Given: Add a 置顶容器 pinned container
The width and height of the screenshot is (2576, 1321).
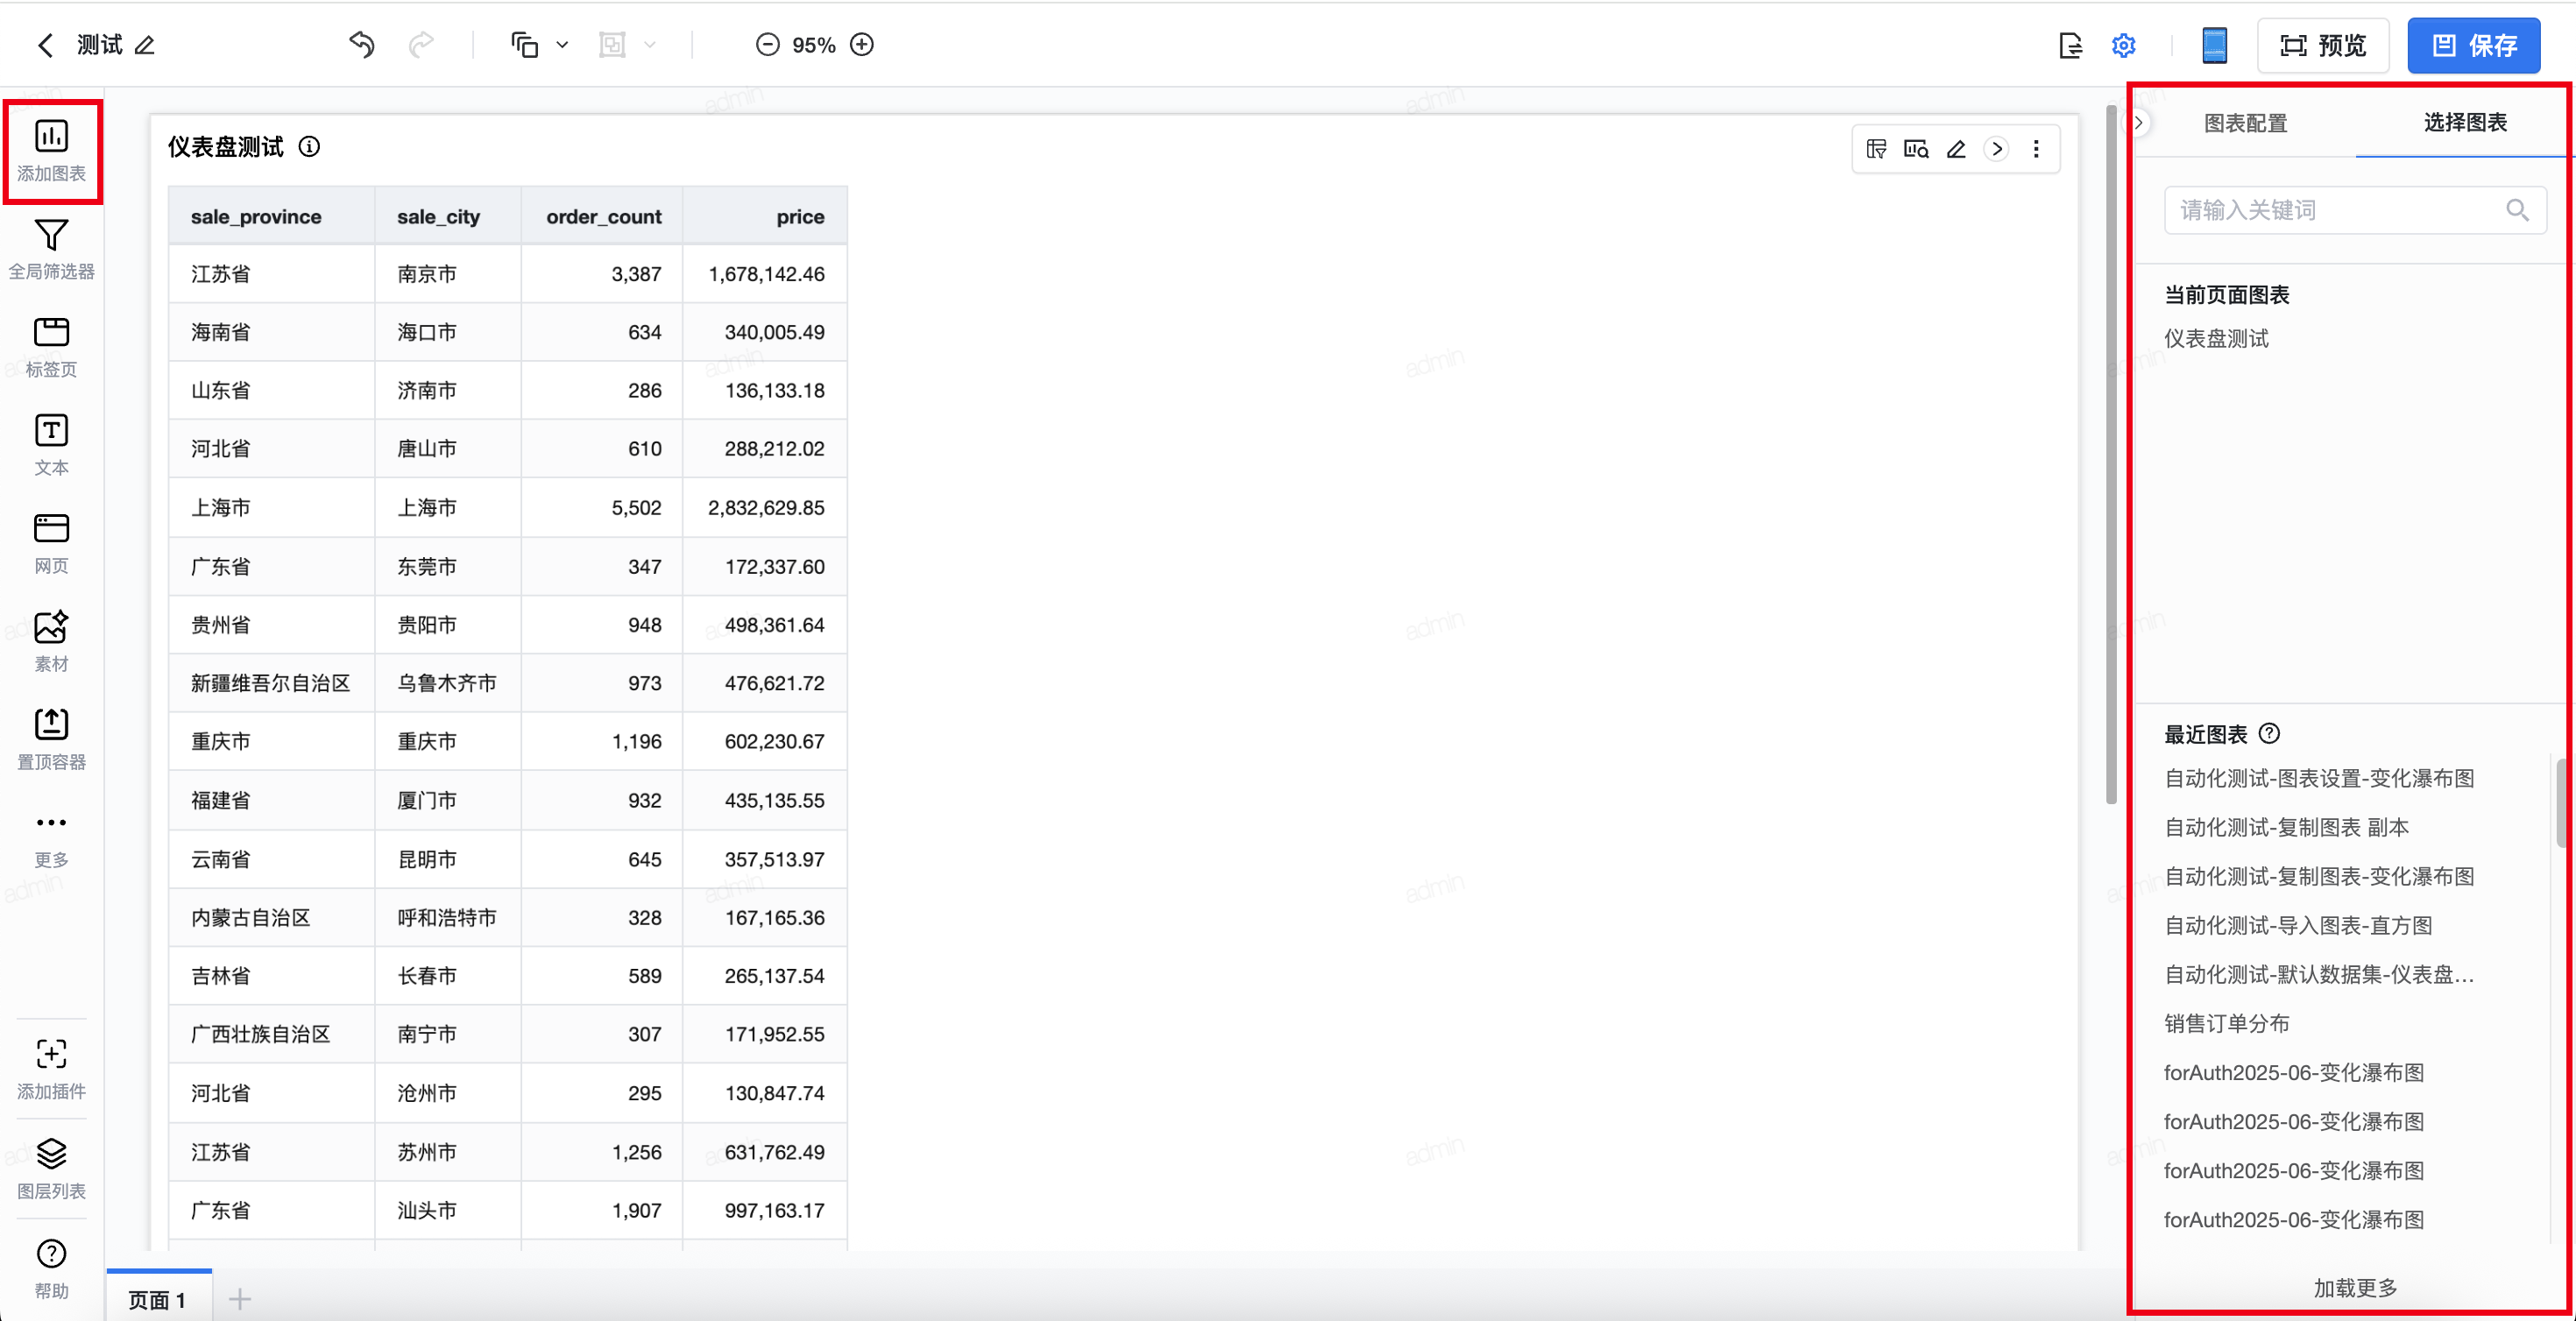Looking at the screenshot, I should tap(52, 740).
